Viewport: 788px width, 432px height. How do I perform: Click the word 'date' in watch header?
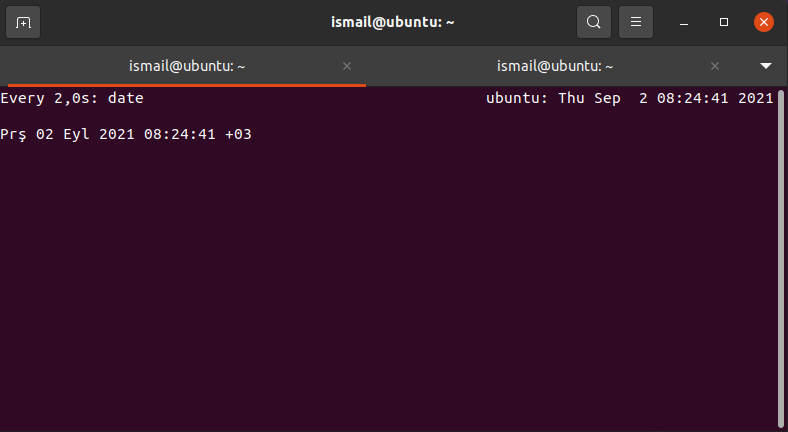tap(126, 98)
